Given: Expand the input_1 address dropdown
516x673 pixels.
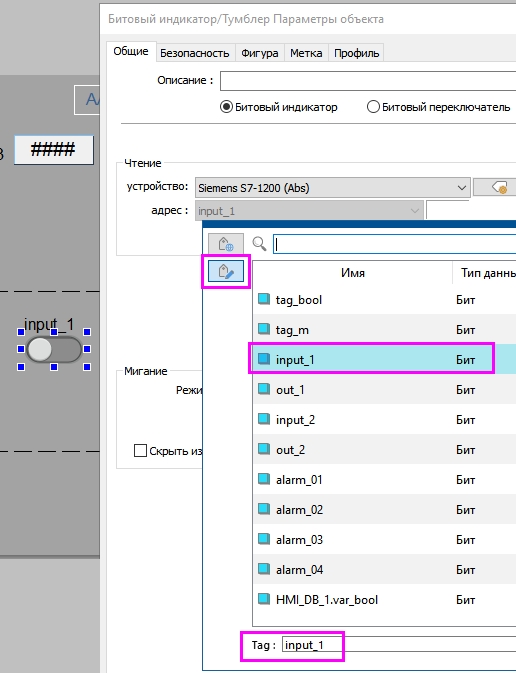Looking at the screenshot, I should (x=309, y=211).
